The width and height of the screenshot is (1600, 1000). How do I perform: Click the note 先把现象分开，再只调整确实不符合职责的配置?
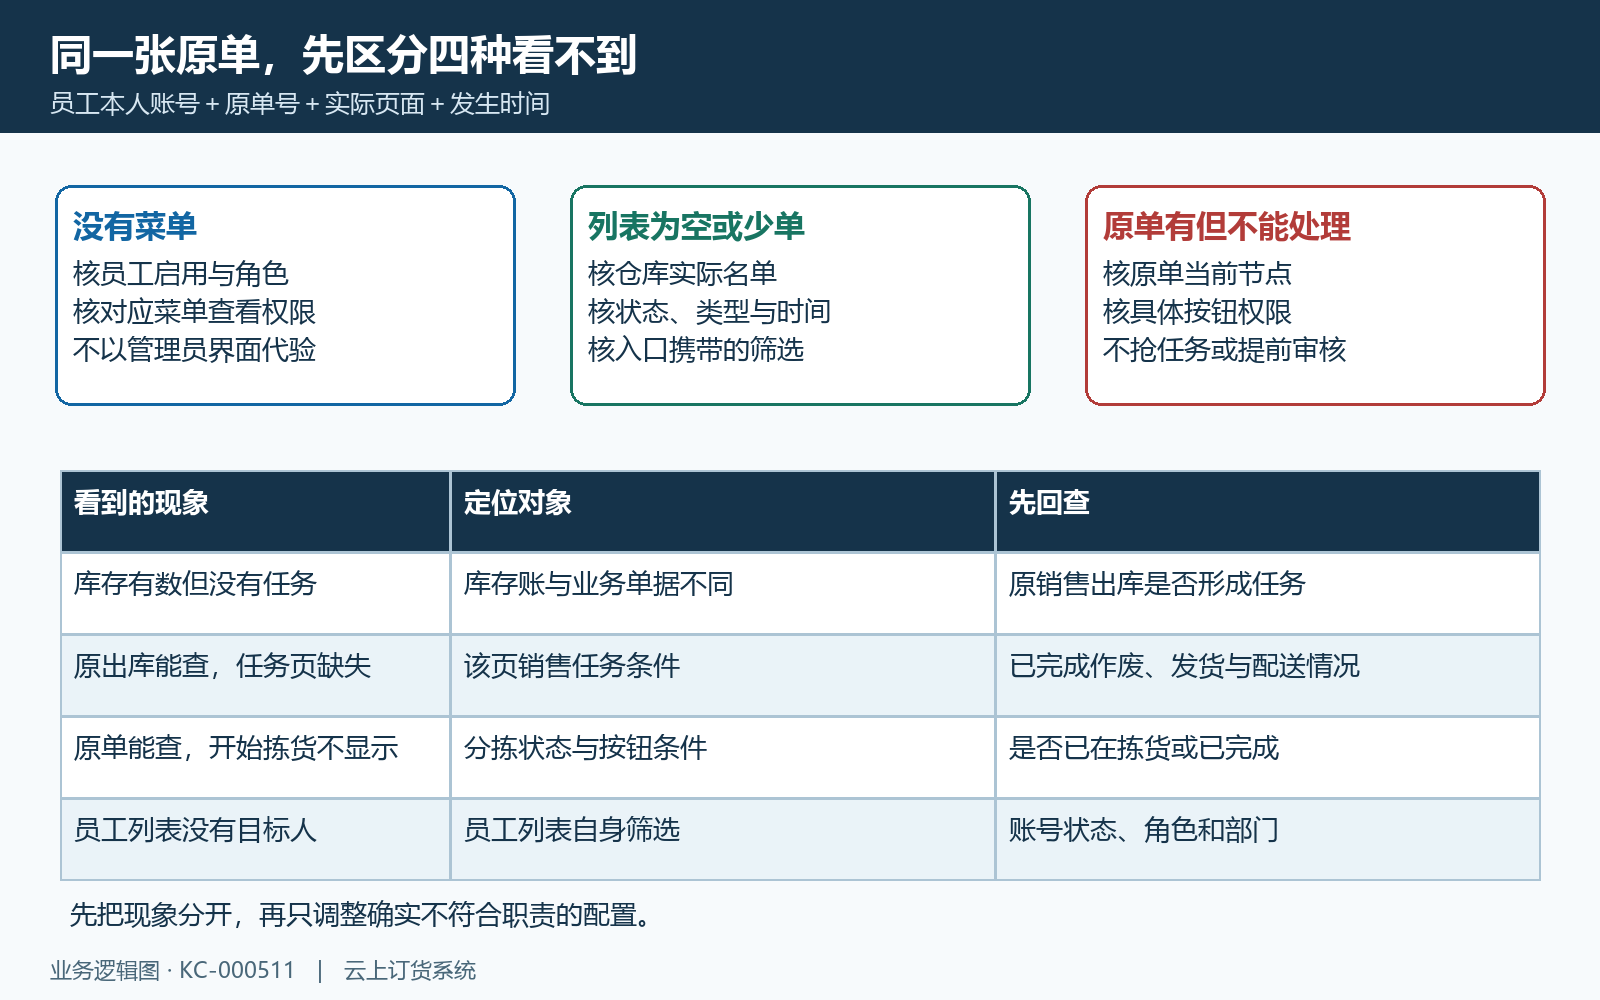tap(362, 915)
